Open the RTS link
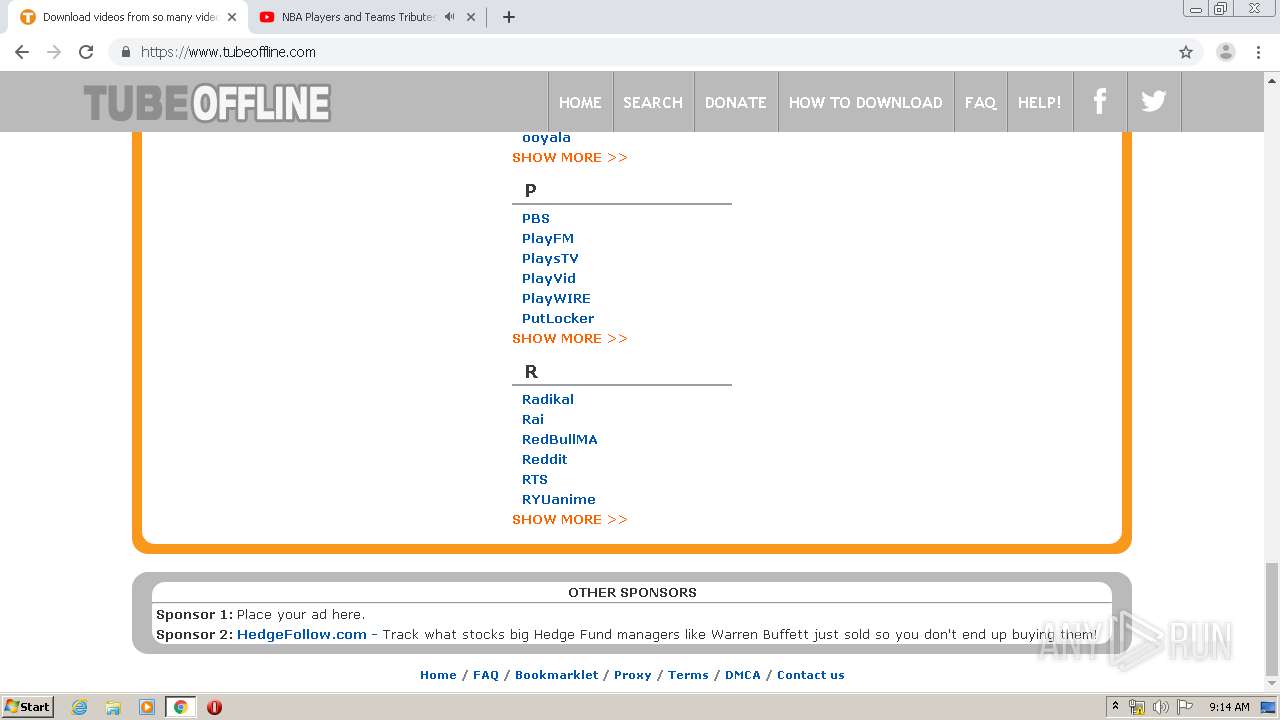Image resolution: width=1280 pixels, height=720 pixels. (x=535, y=479)
